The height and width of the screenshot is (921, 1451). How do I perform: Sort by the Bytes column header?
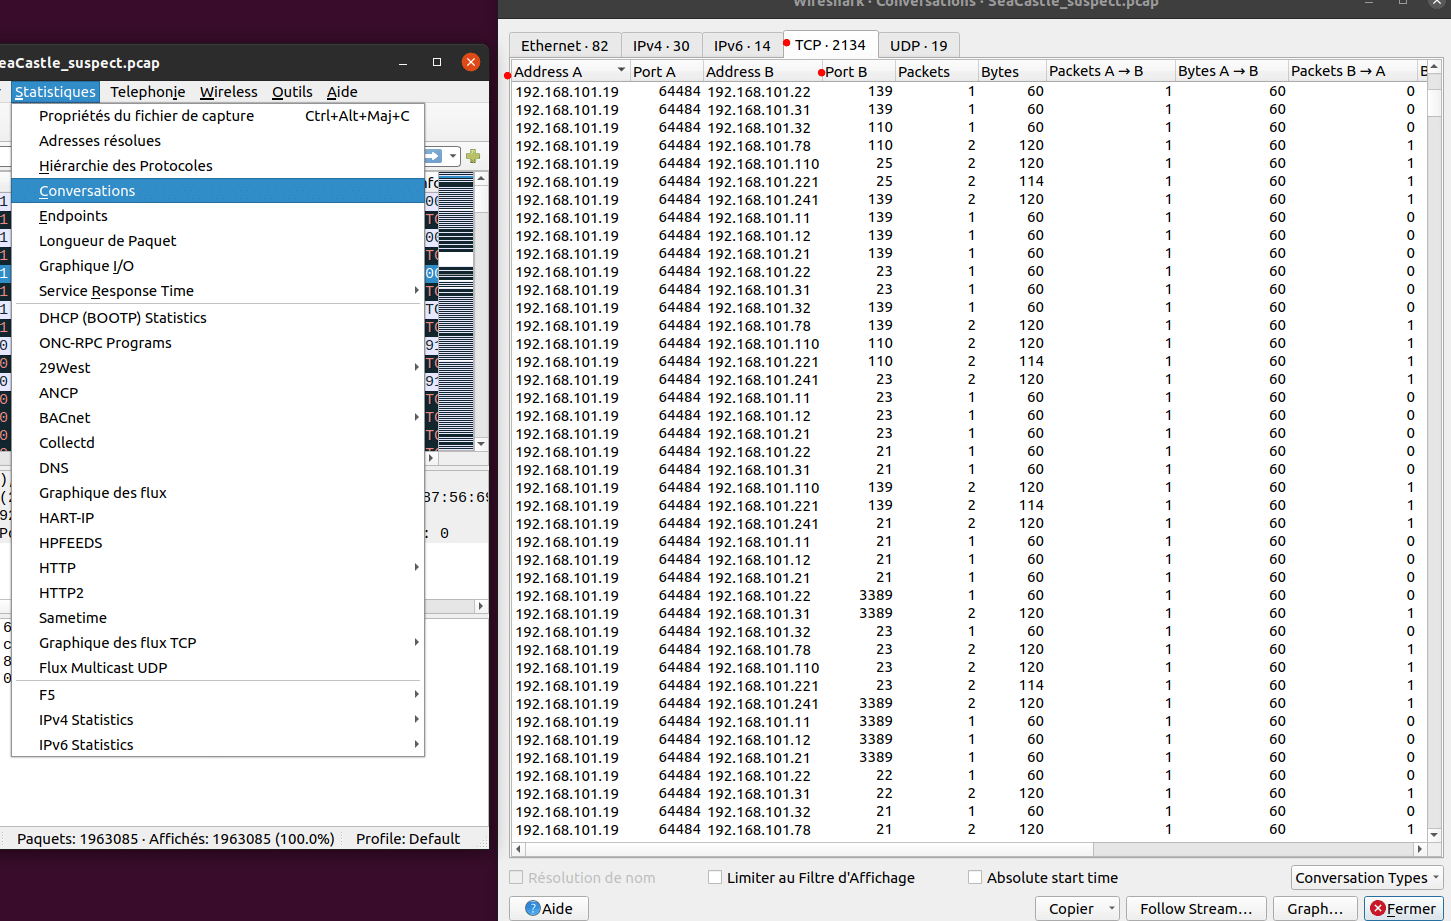pyautogui.click(x=1011, y=71)
